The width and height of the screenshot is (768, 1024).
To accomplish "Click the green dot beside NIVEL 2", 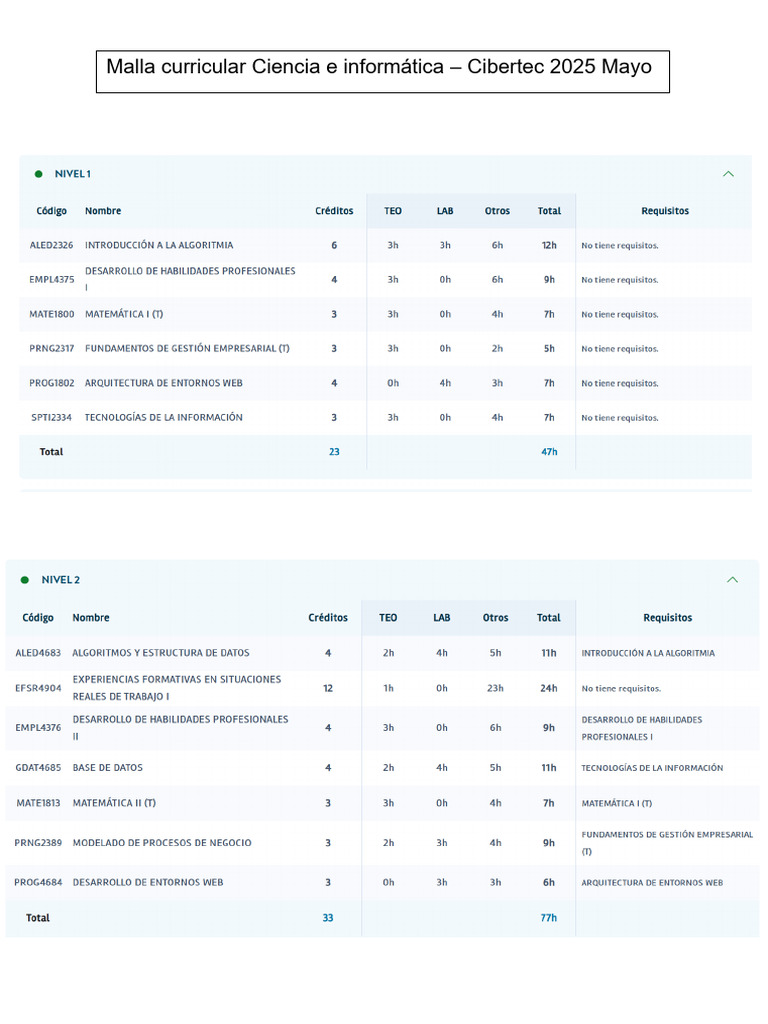I will [25, 580].
